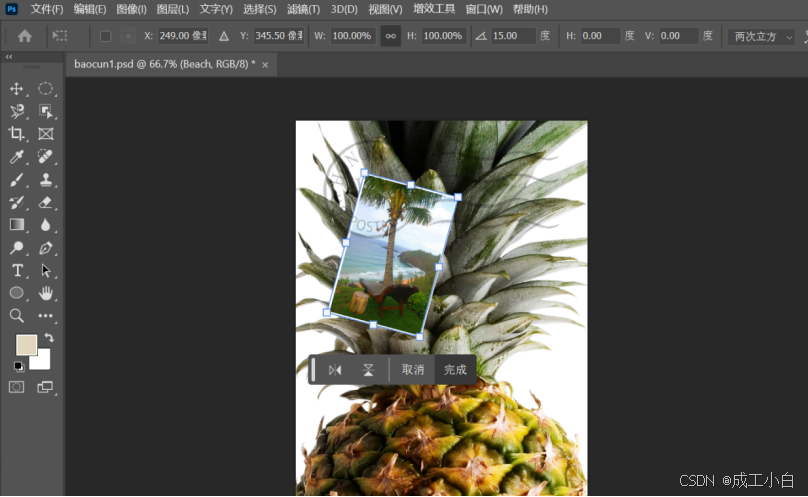Open the 文字(Y) menu

point(216,9)
